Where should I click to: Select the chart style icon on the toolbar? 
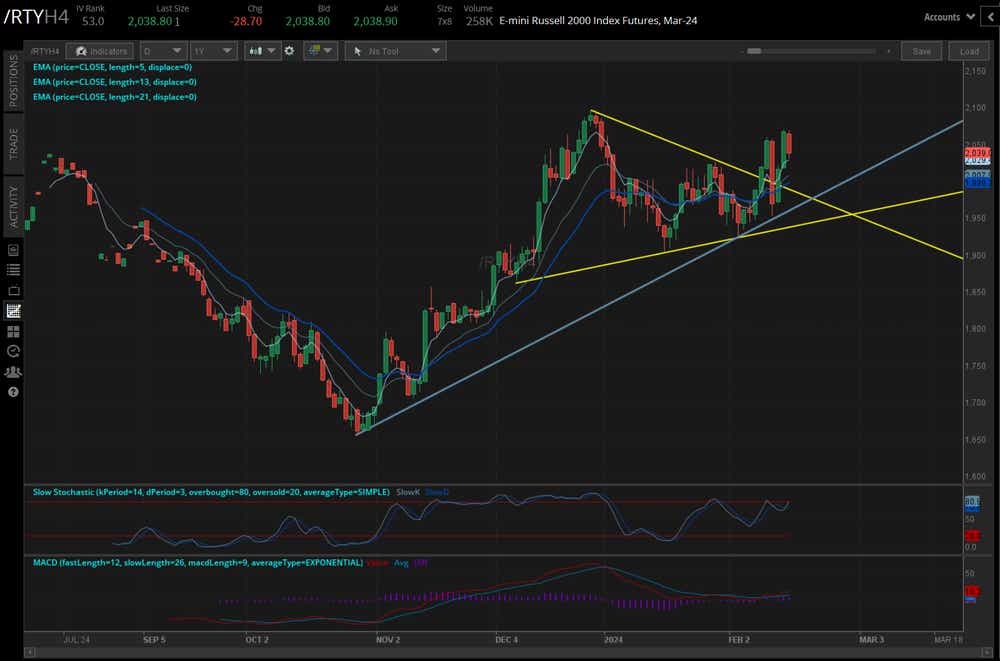click(258, 51)
